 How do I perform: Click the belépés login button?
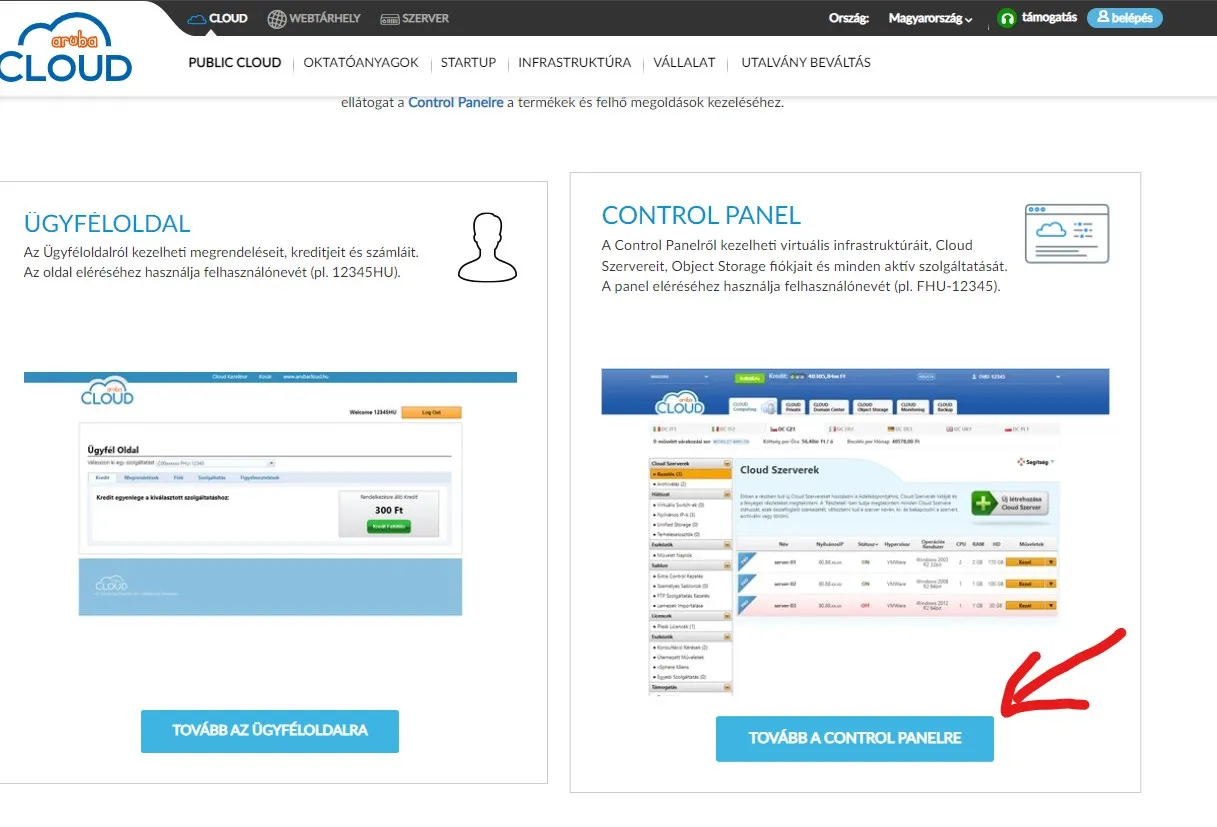(x=1124, y=18)
